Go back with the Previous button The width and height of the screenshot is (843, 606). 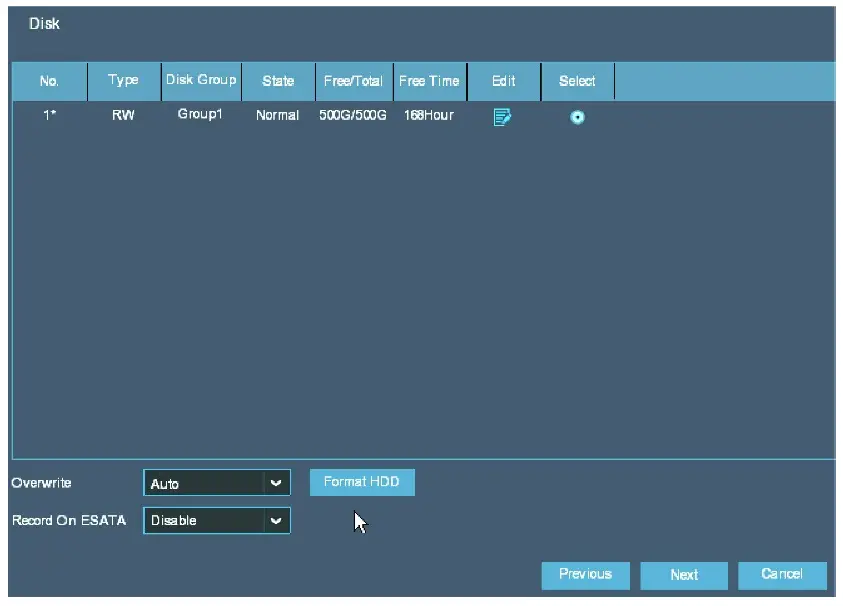coord(585,575)
